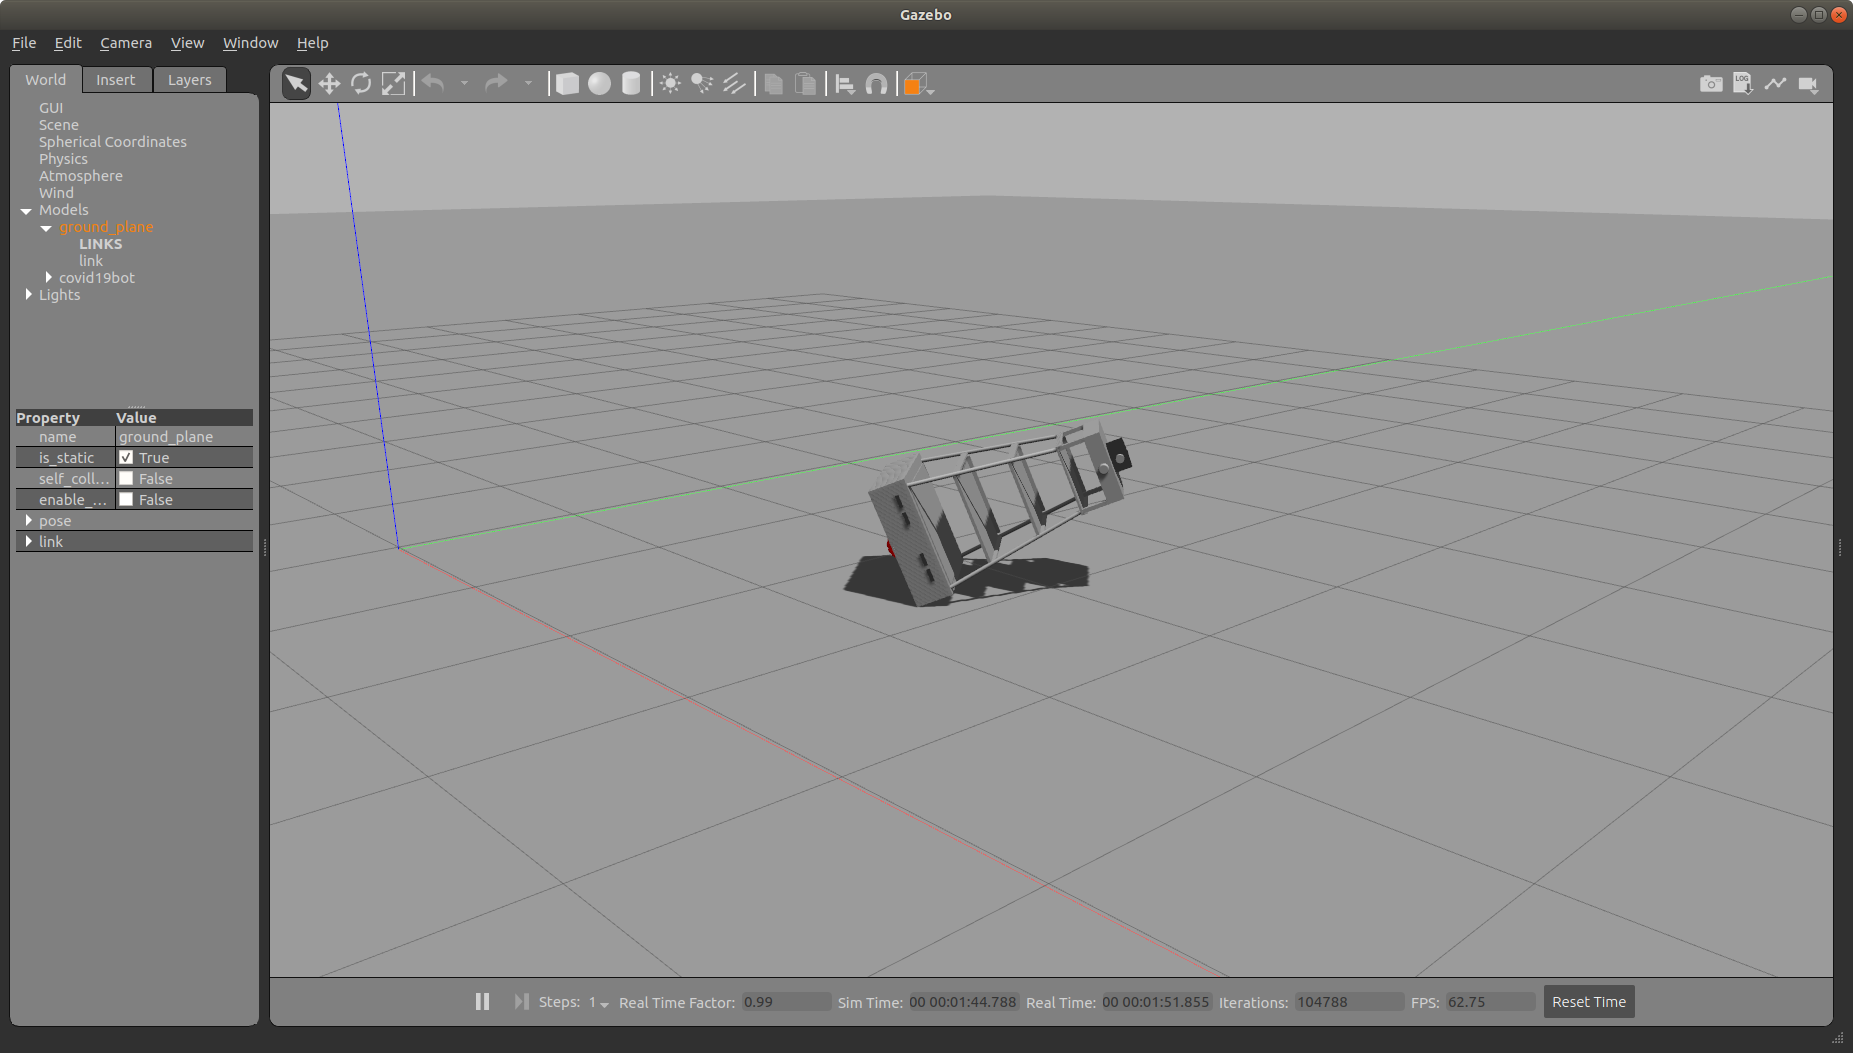
Task: Switch to the Layers tab
Action: point(190,80)
